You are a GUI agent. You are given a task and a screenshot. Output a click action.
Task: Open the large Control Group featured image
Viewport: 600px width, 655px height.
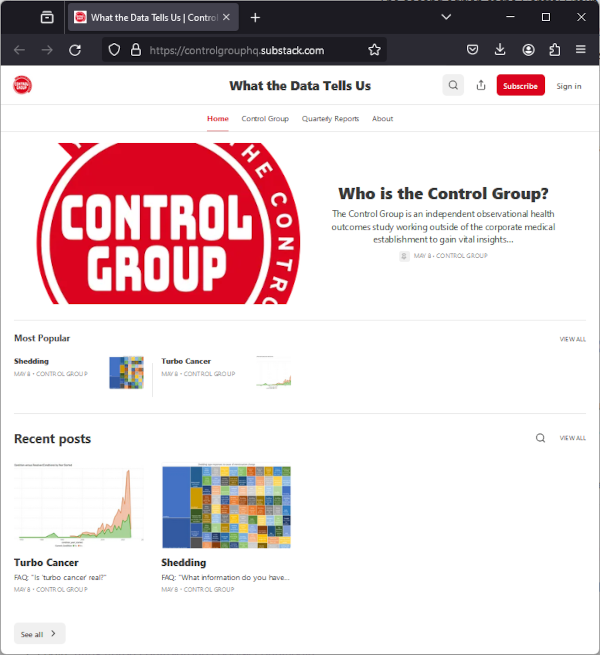[168, 223]
